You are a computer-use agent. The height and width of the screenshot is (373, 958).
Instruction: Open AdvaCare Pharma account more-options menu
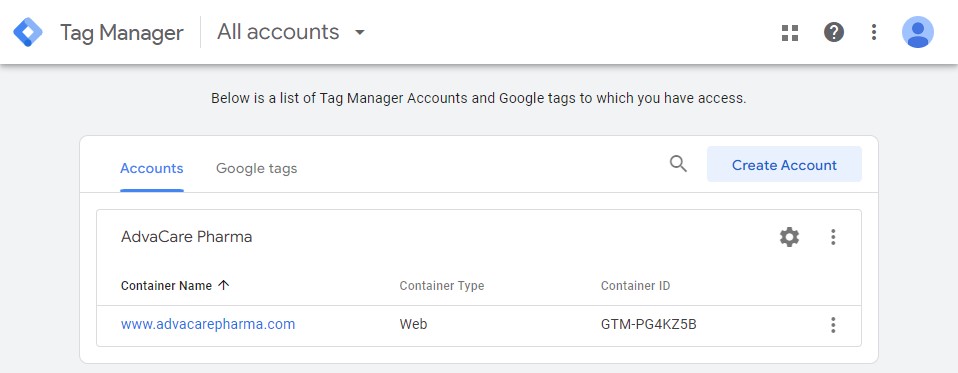[833, 237]
